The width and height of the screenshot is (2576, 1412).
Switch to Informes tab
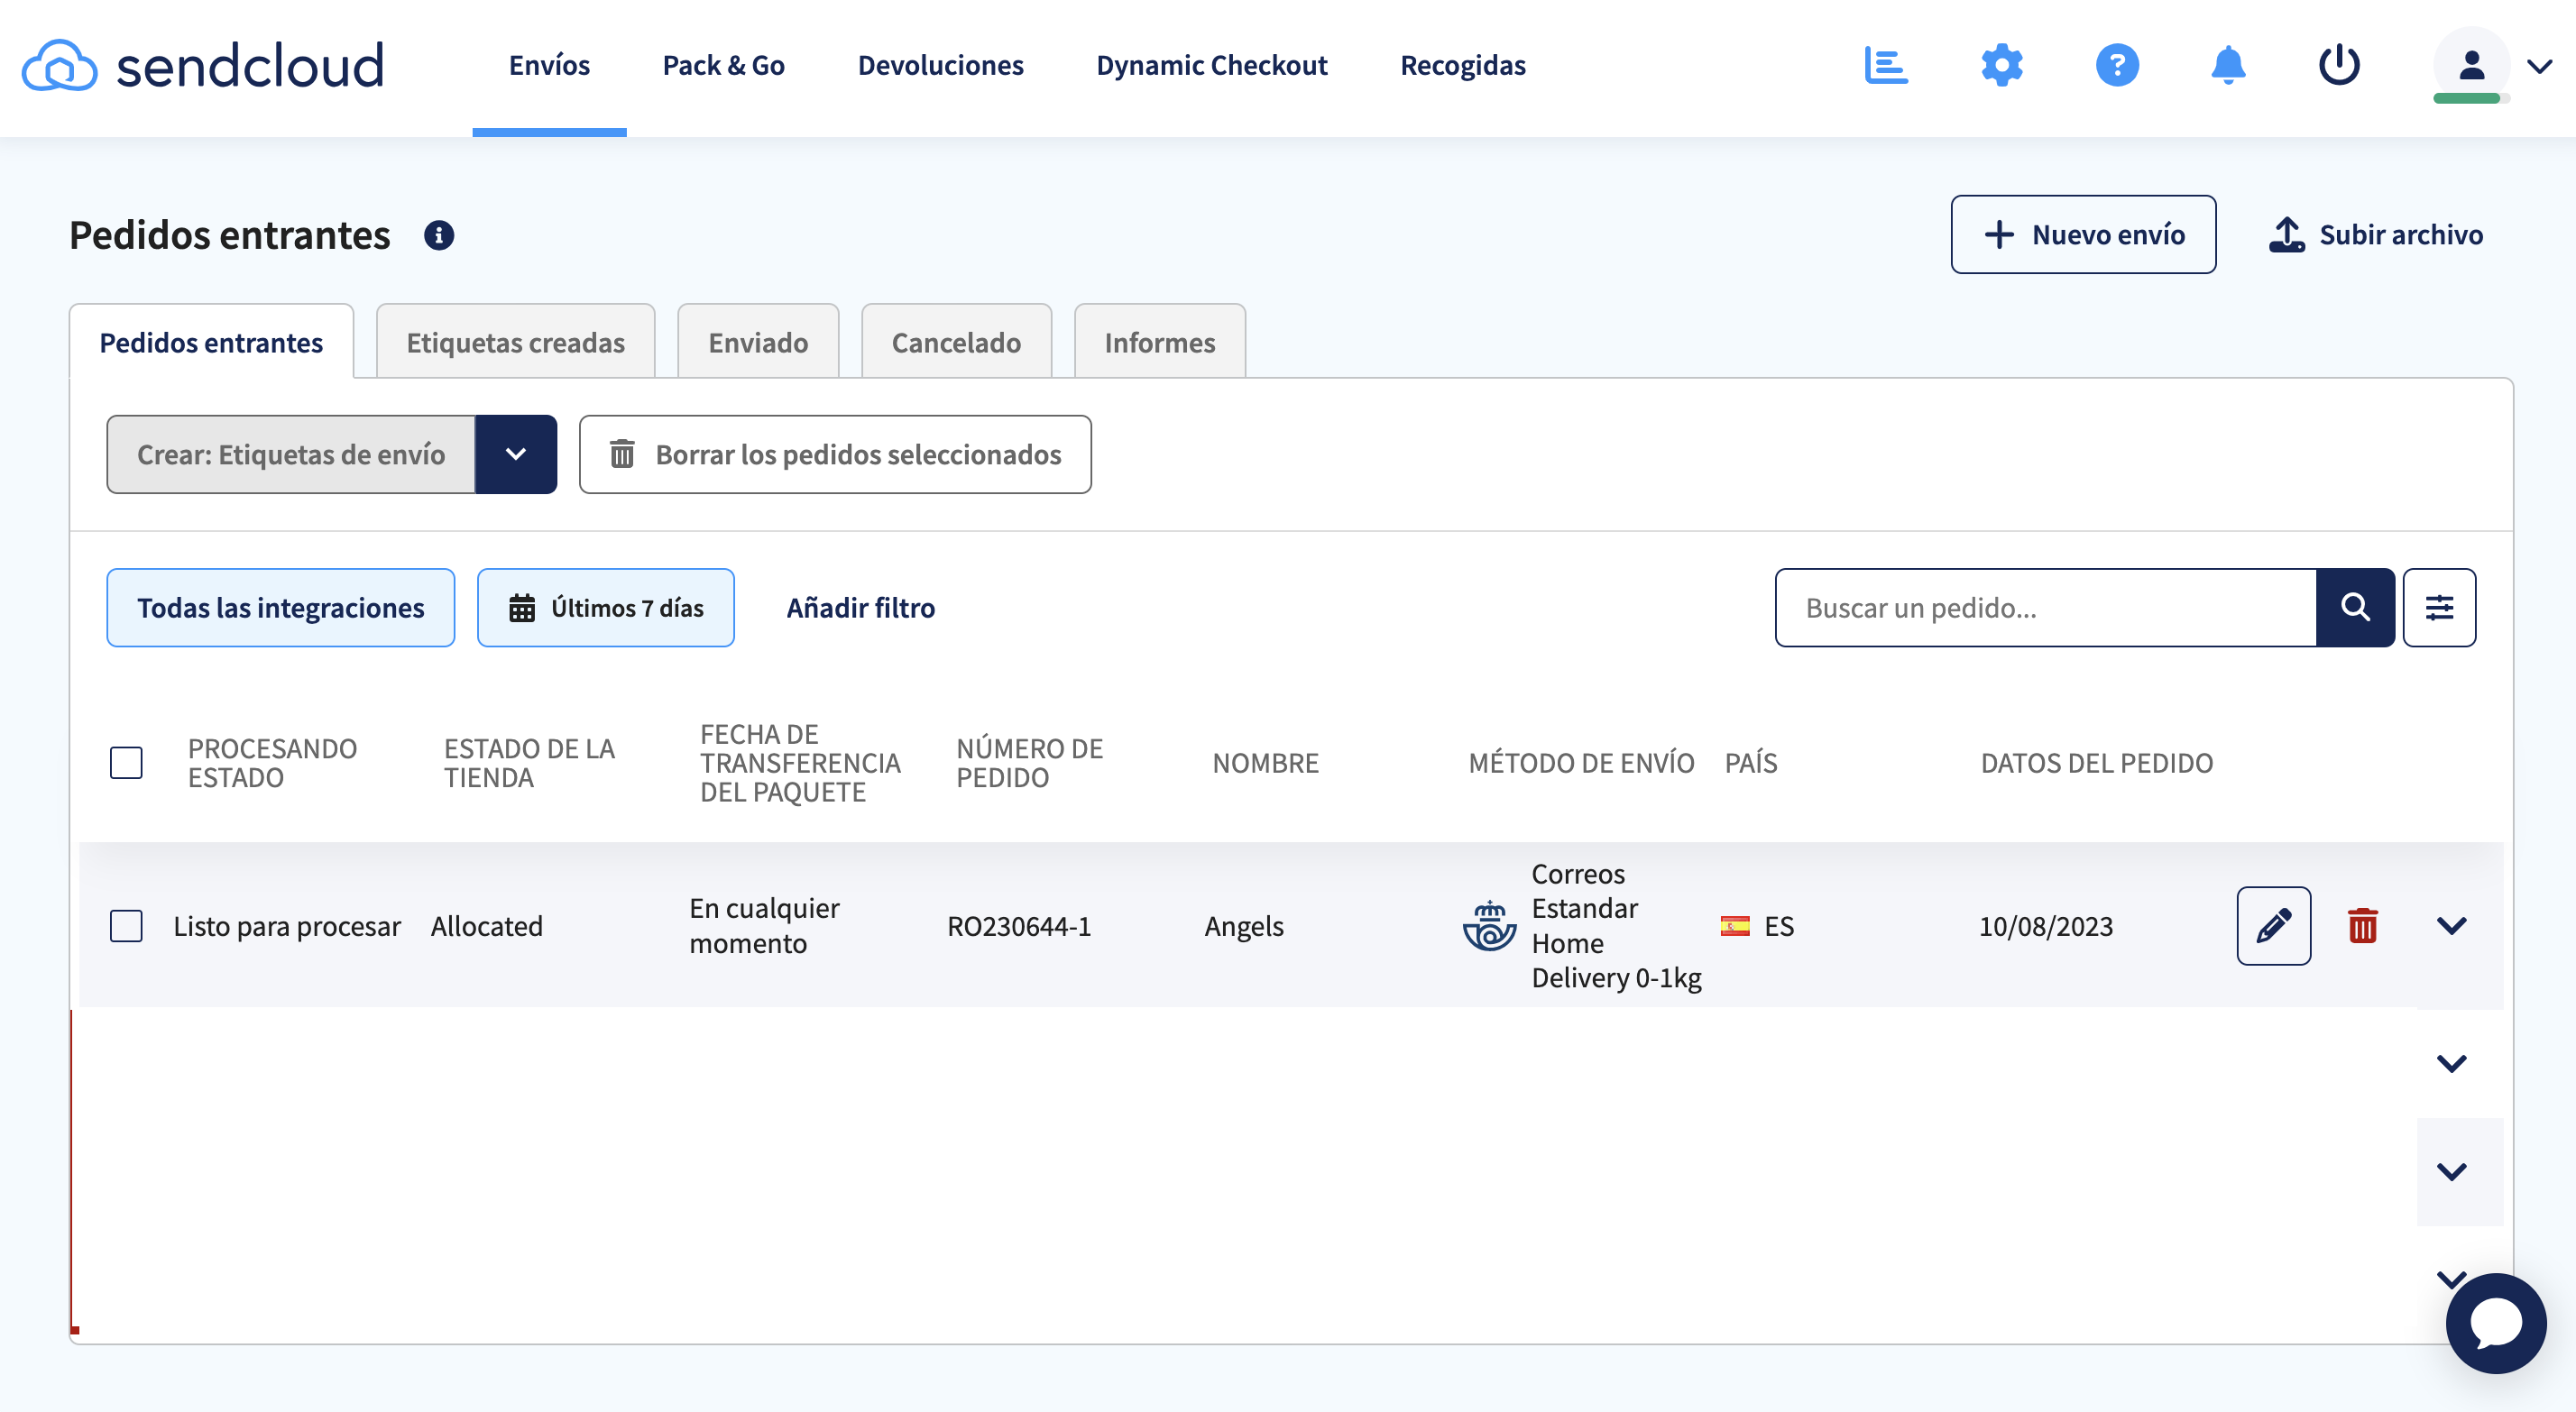[x=1159, y=342]
